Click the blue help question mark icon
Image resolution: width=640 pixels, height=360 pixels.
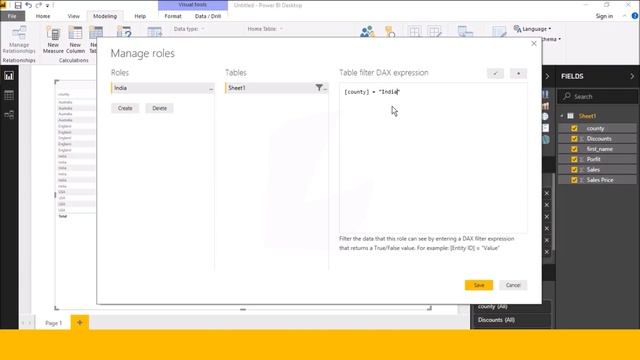(x=635, y=16)
